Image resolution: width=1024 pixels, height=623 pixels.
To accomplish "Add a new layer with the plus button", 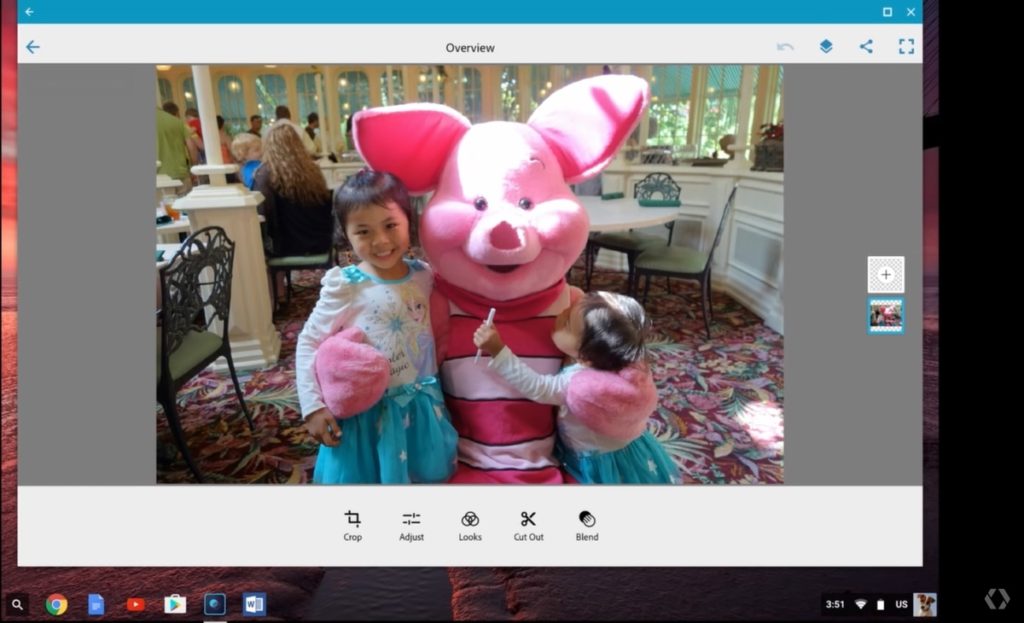I will click(884, 273).
